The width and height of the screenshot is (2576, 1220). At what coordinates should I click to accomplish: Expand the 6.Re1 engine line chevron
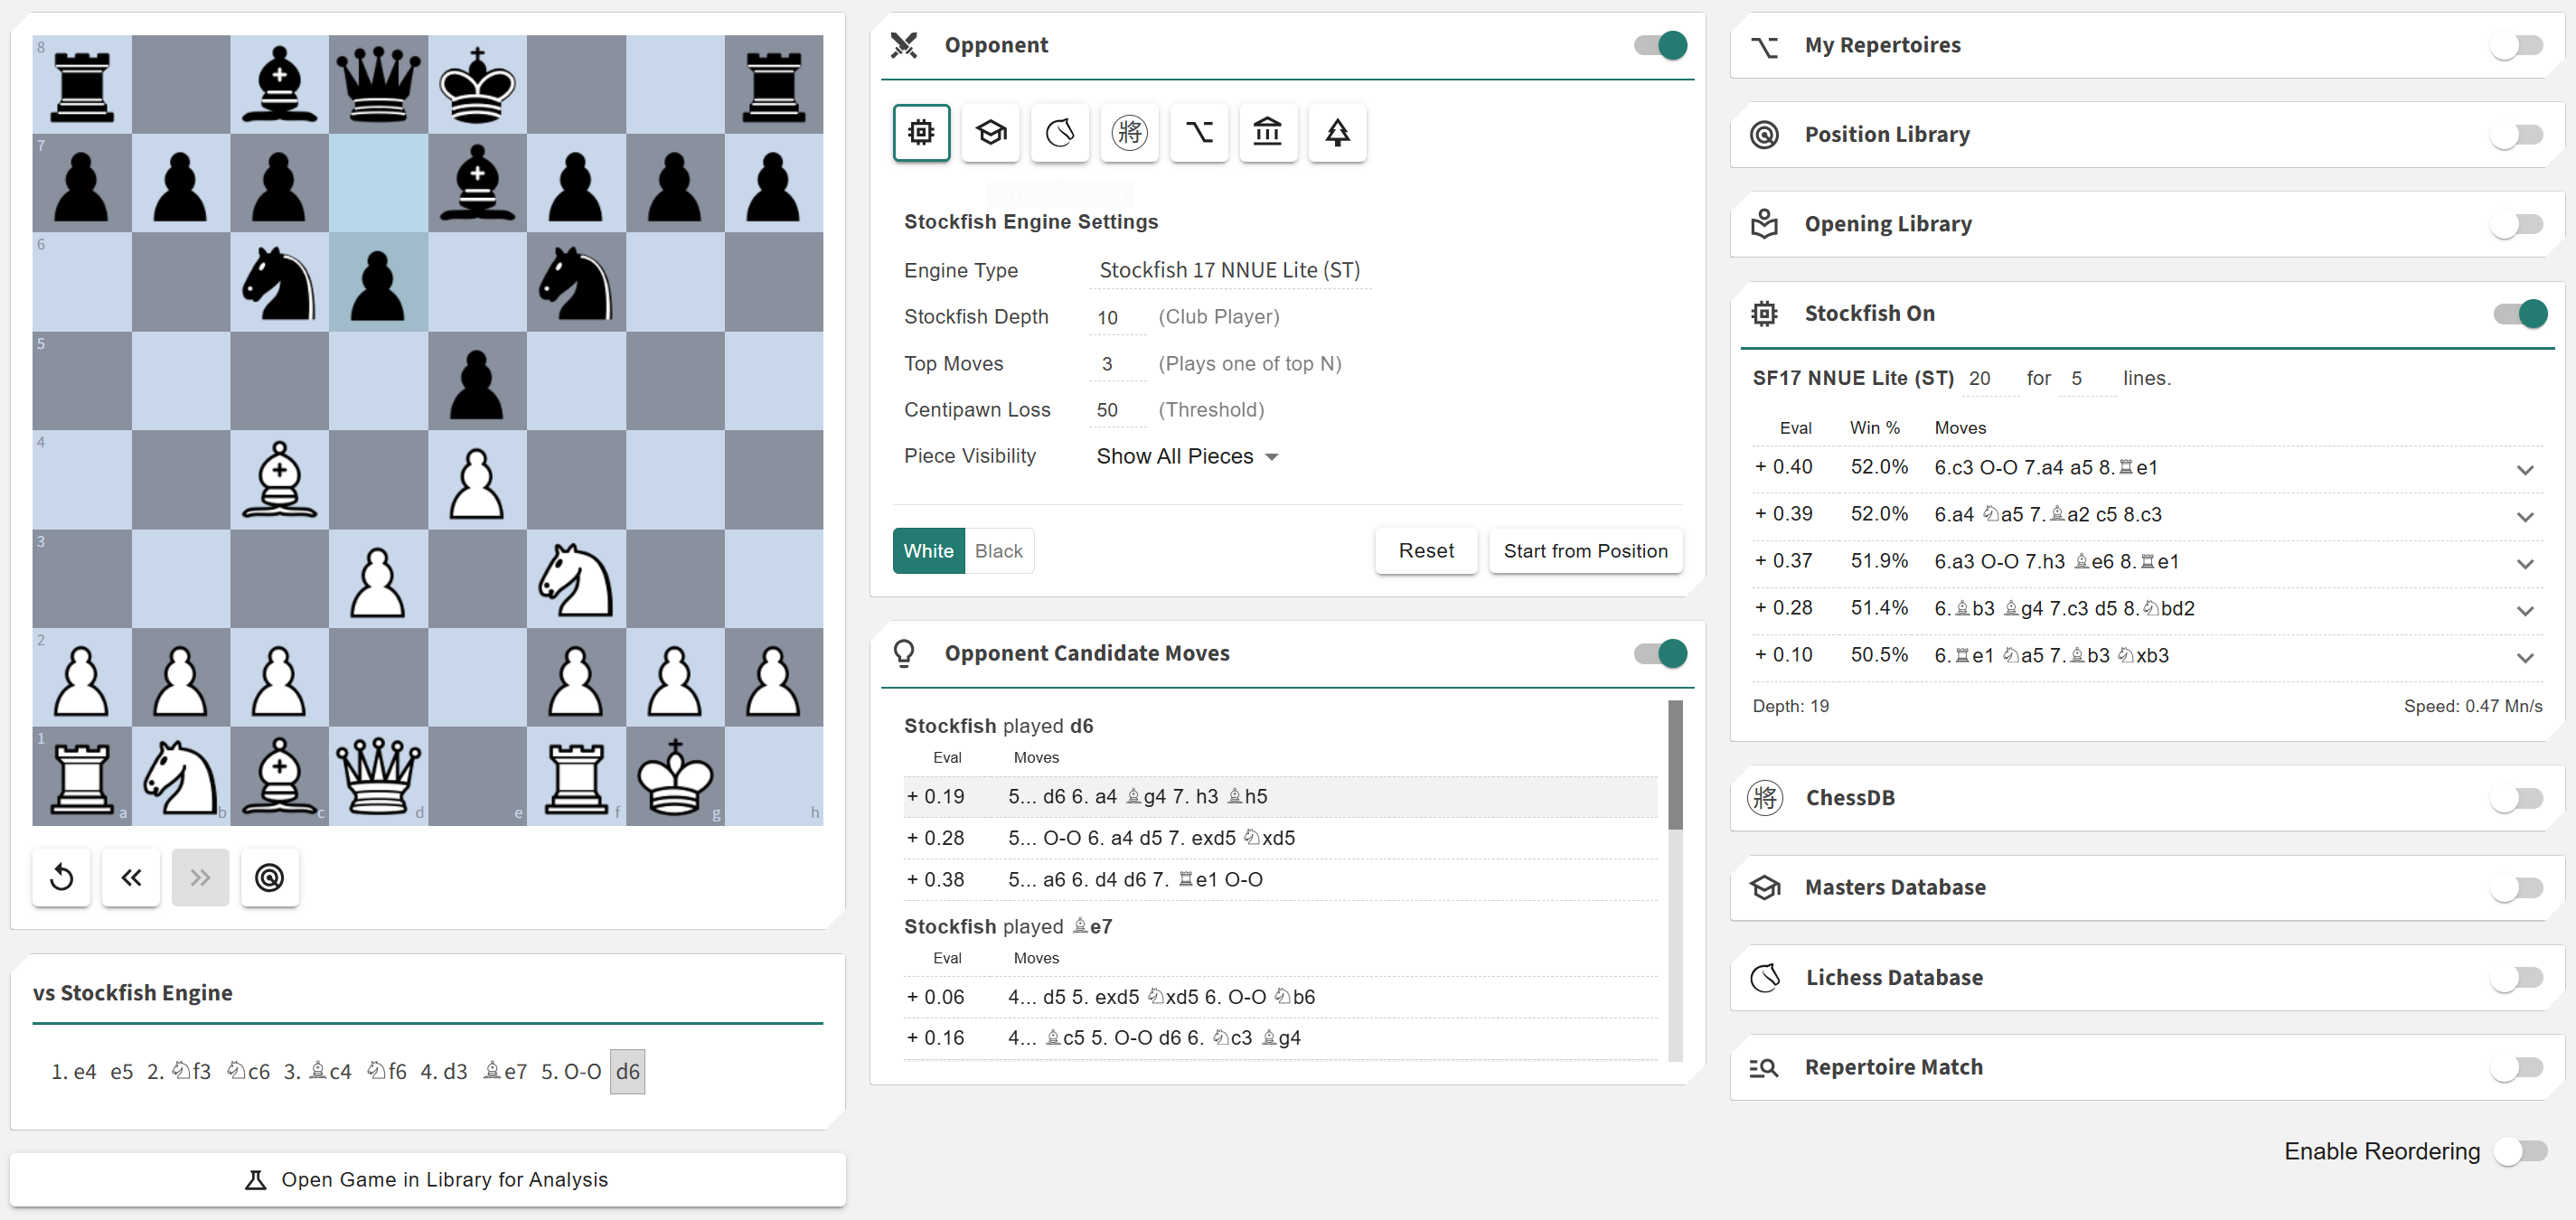coord(2524,658)
